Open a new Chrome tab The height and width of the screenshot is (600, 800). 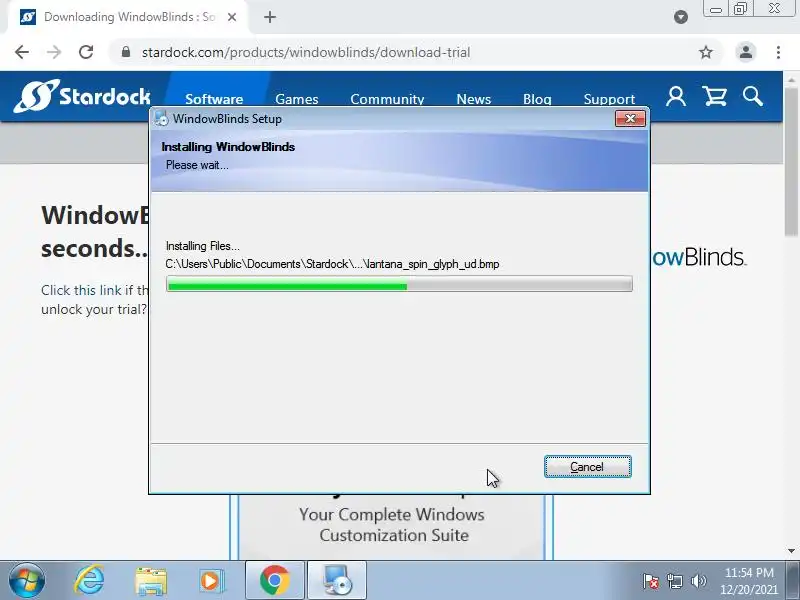270,17
